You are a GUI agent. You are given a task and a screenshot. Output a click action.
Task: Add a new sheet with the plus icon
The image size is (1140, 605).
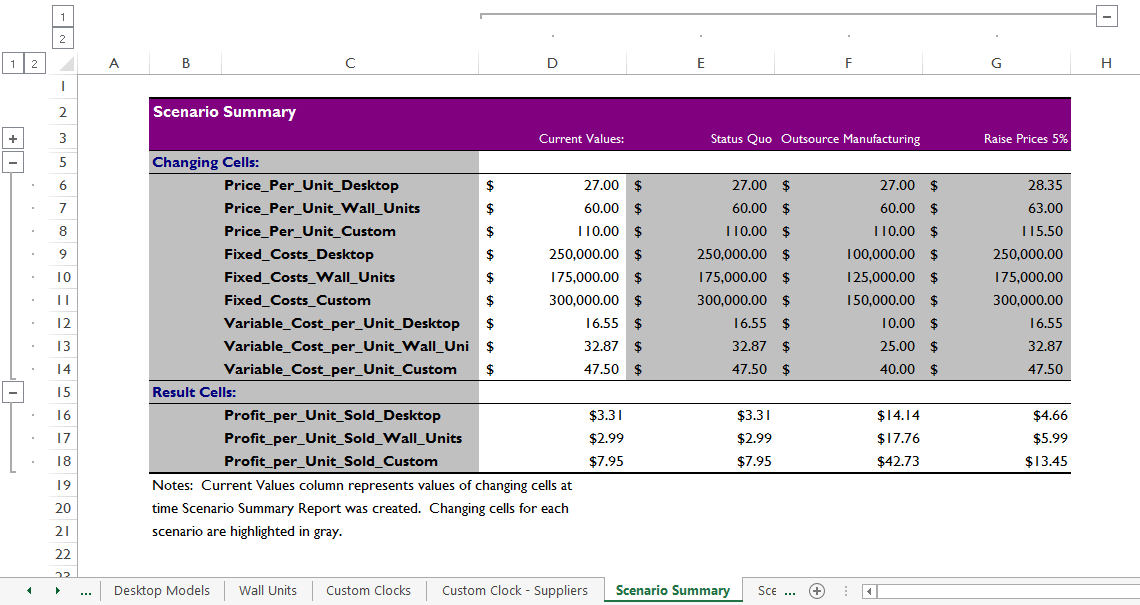[817, 590]
